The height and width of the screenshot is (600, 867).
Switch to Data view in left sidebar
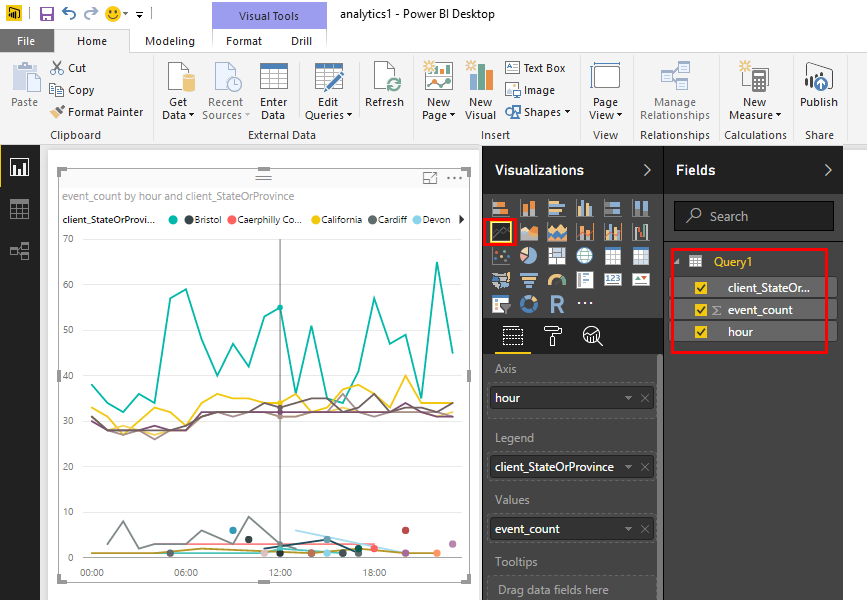(x=20, y=210)
